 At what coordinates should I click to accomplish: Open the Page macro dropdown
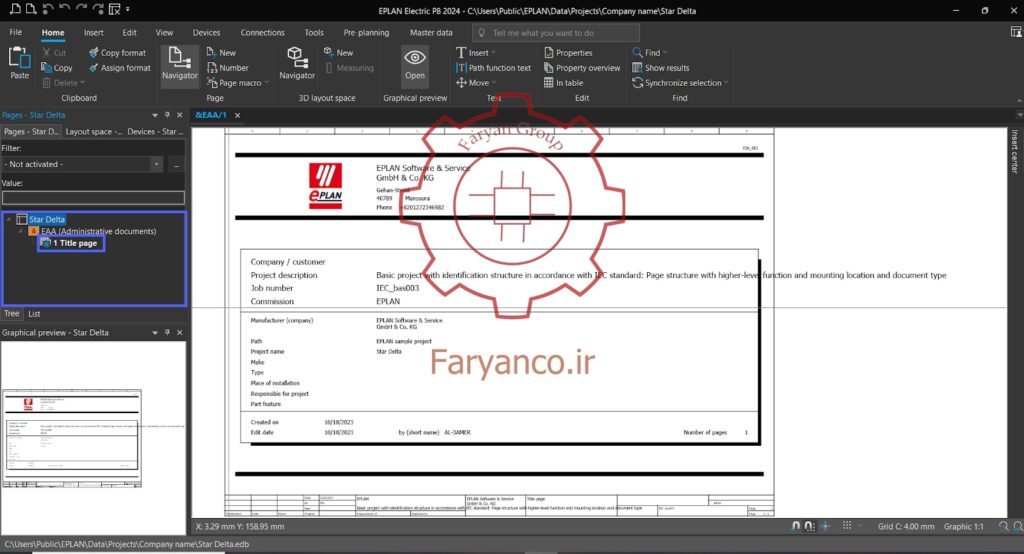point(266,83)
